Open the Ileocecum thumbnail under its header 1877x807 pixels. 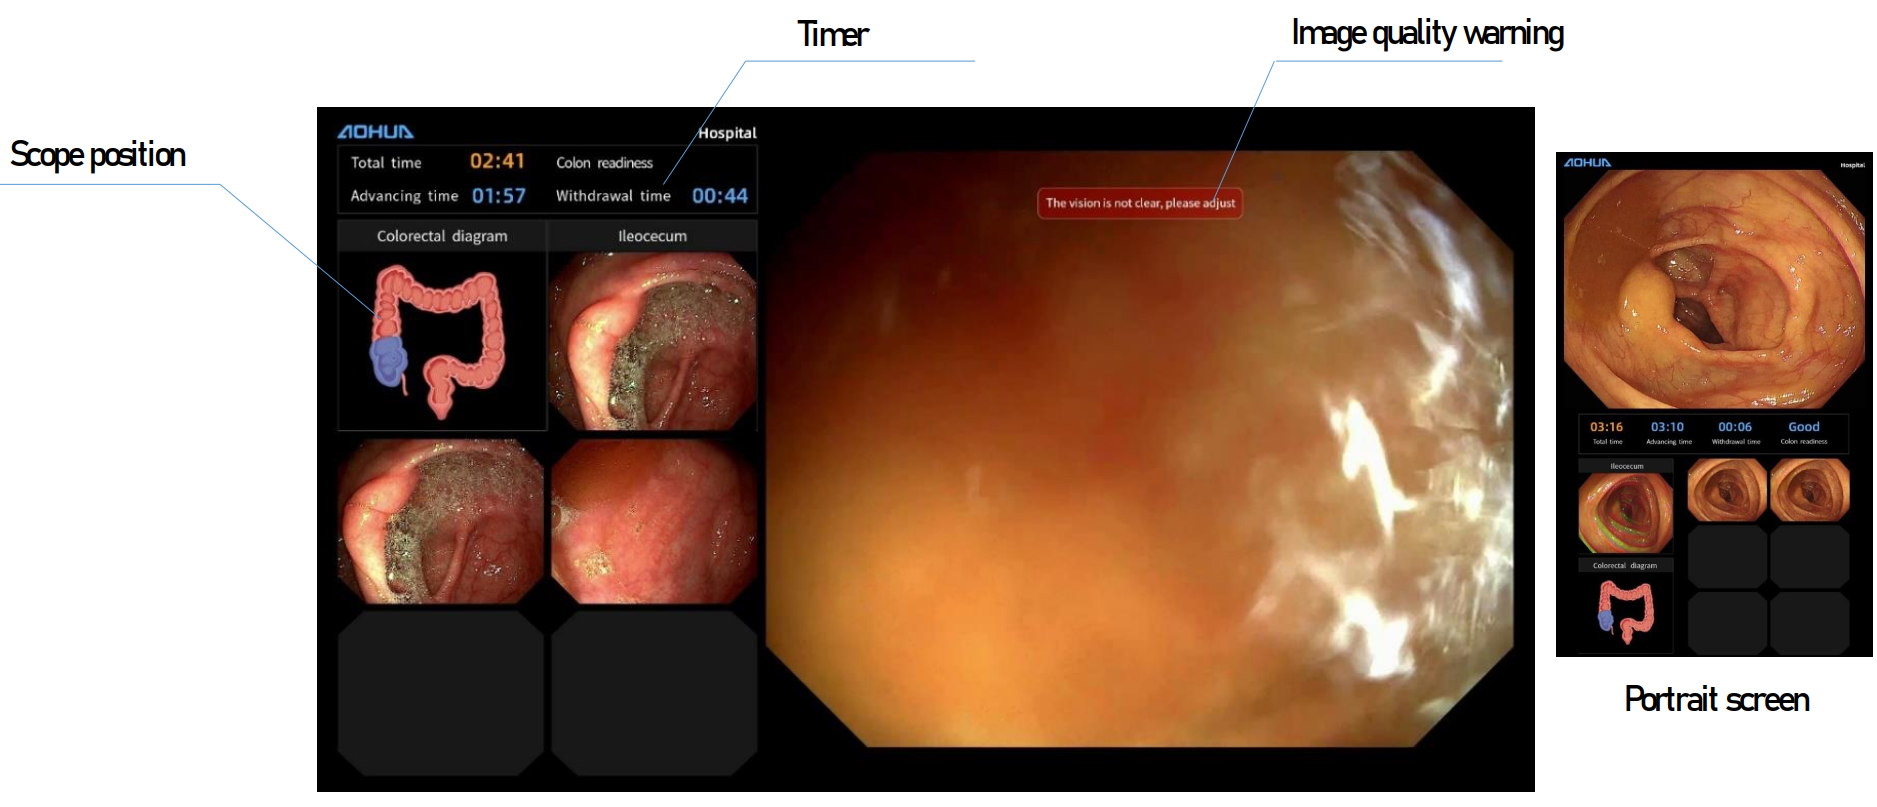point(652,341)
